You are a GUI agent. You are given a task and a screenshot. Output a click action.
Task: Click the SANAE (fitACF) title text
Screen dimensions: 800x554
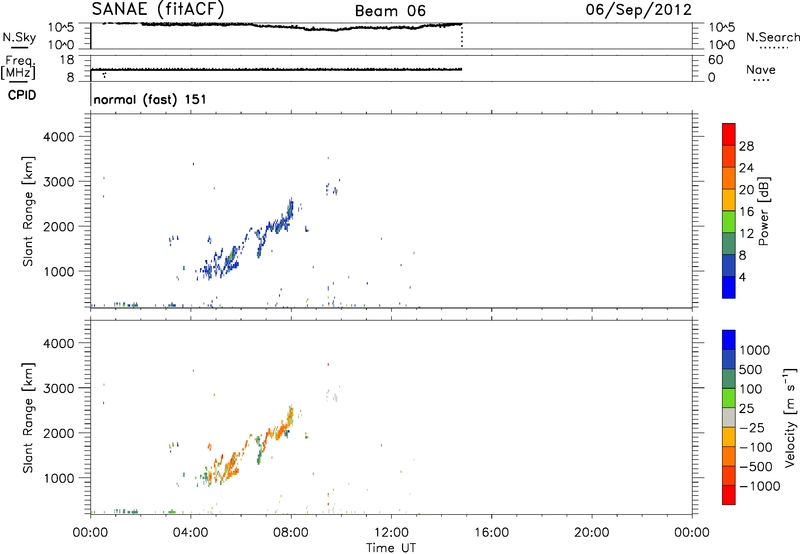click(158, 9)
